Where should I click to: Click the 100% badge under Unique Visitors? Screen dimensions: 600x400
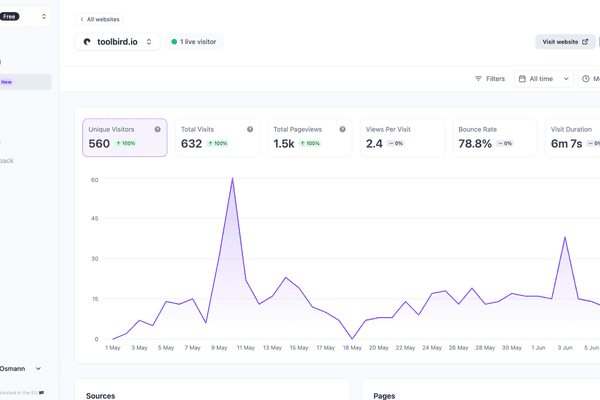click(x=126, y=144)
